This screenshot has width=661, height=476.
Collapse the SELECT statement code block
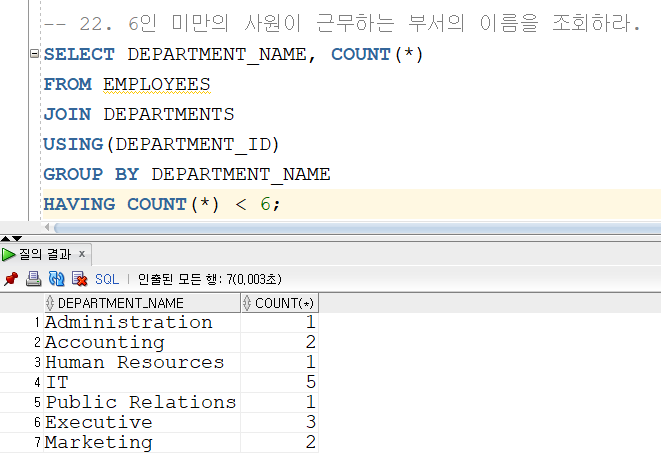pyautogui.click(x=35, y=54)
